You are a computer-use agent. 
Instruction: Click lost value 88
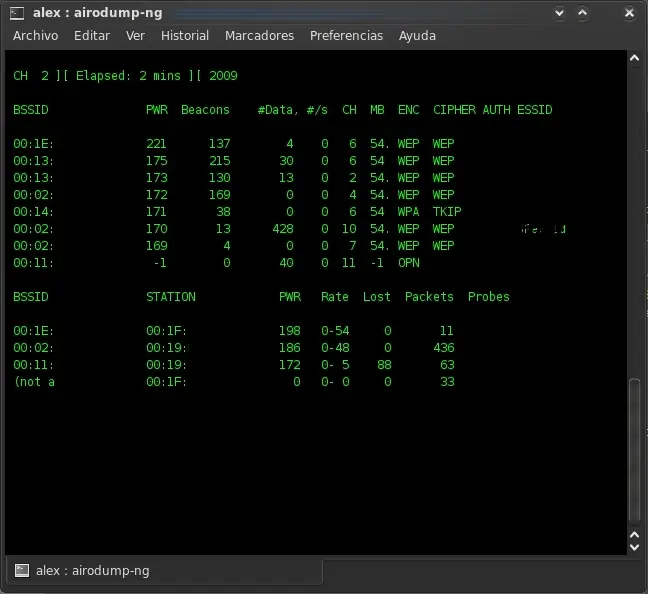(384, 365)
